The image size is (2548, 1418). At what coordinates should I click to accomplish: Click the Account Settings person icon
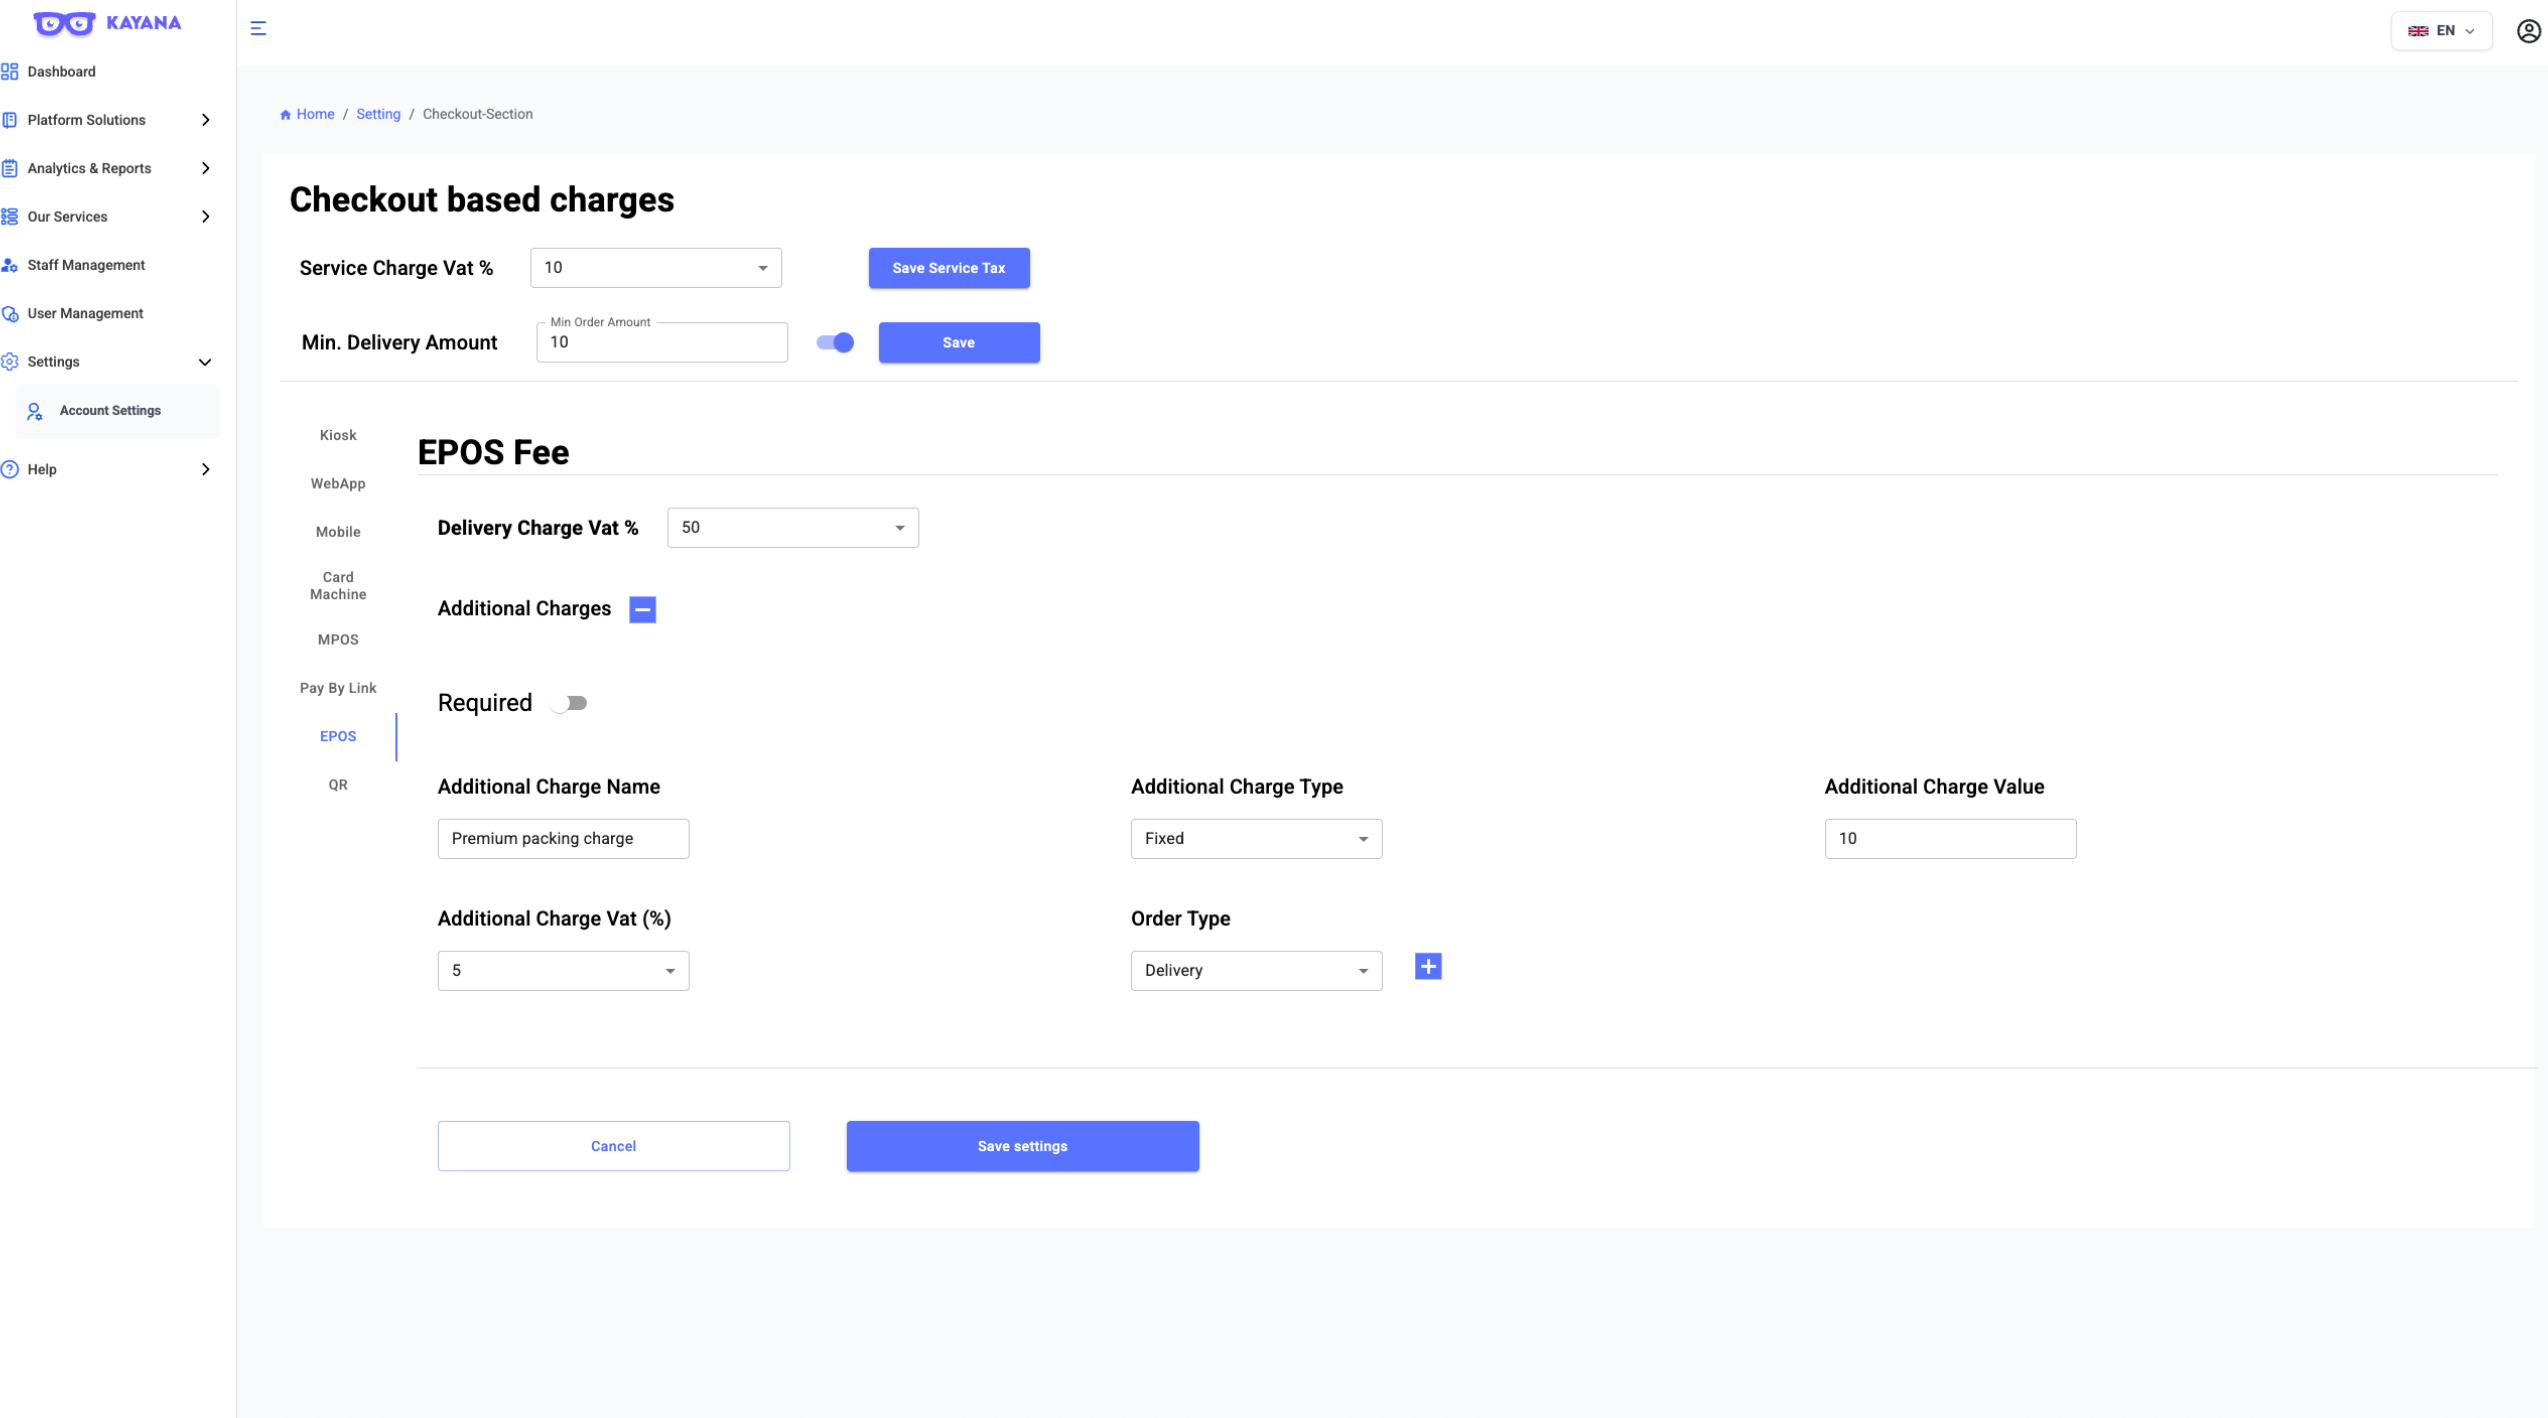tap(35, 411)
